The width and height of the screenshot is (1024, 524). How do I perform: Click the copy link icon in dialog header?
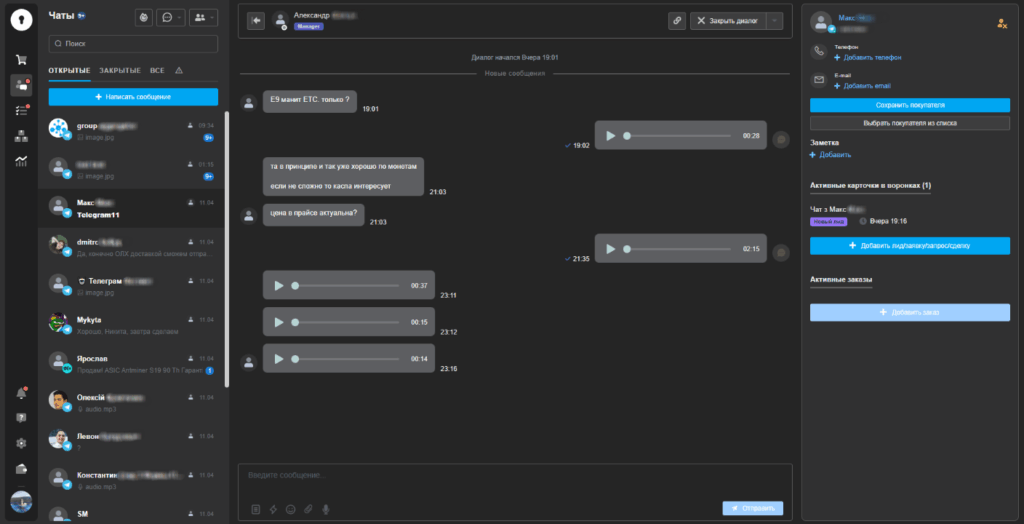click(677, 21)
